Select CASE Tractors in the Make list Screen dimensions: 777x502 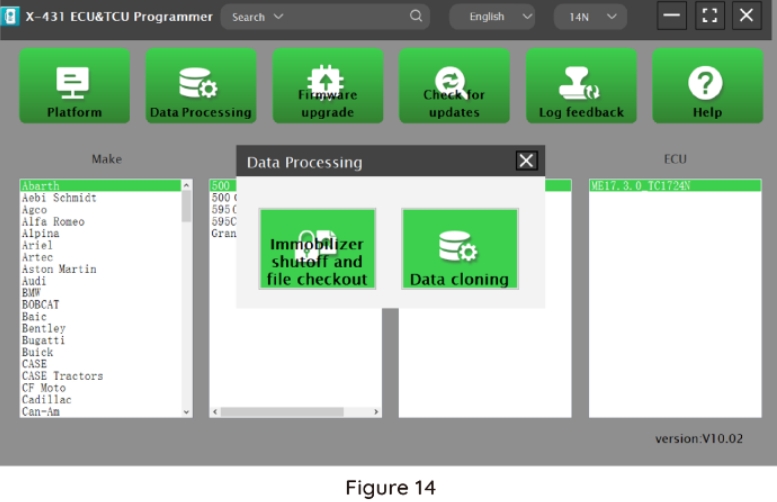click(x=100, y=376)
